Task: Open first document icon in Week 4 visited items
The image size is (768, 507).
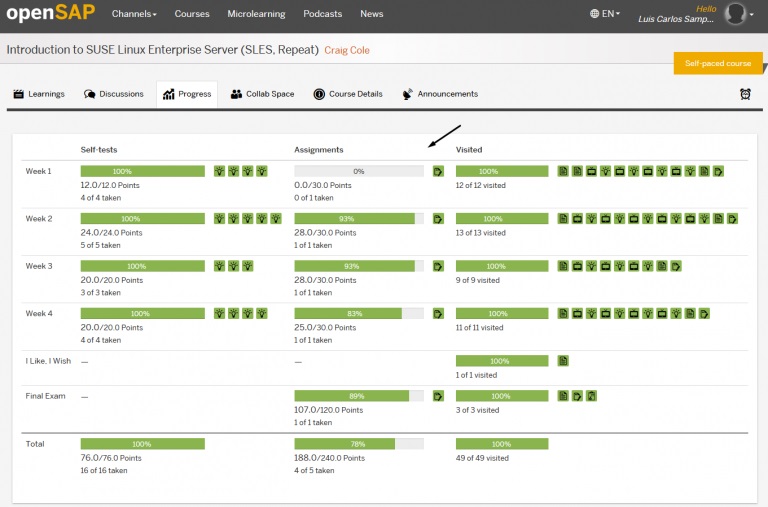Action: click(563, 314)
